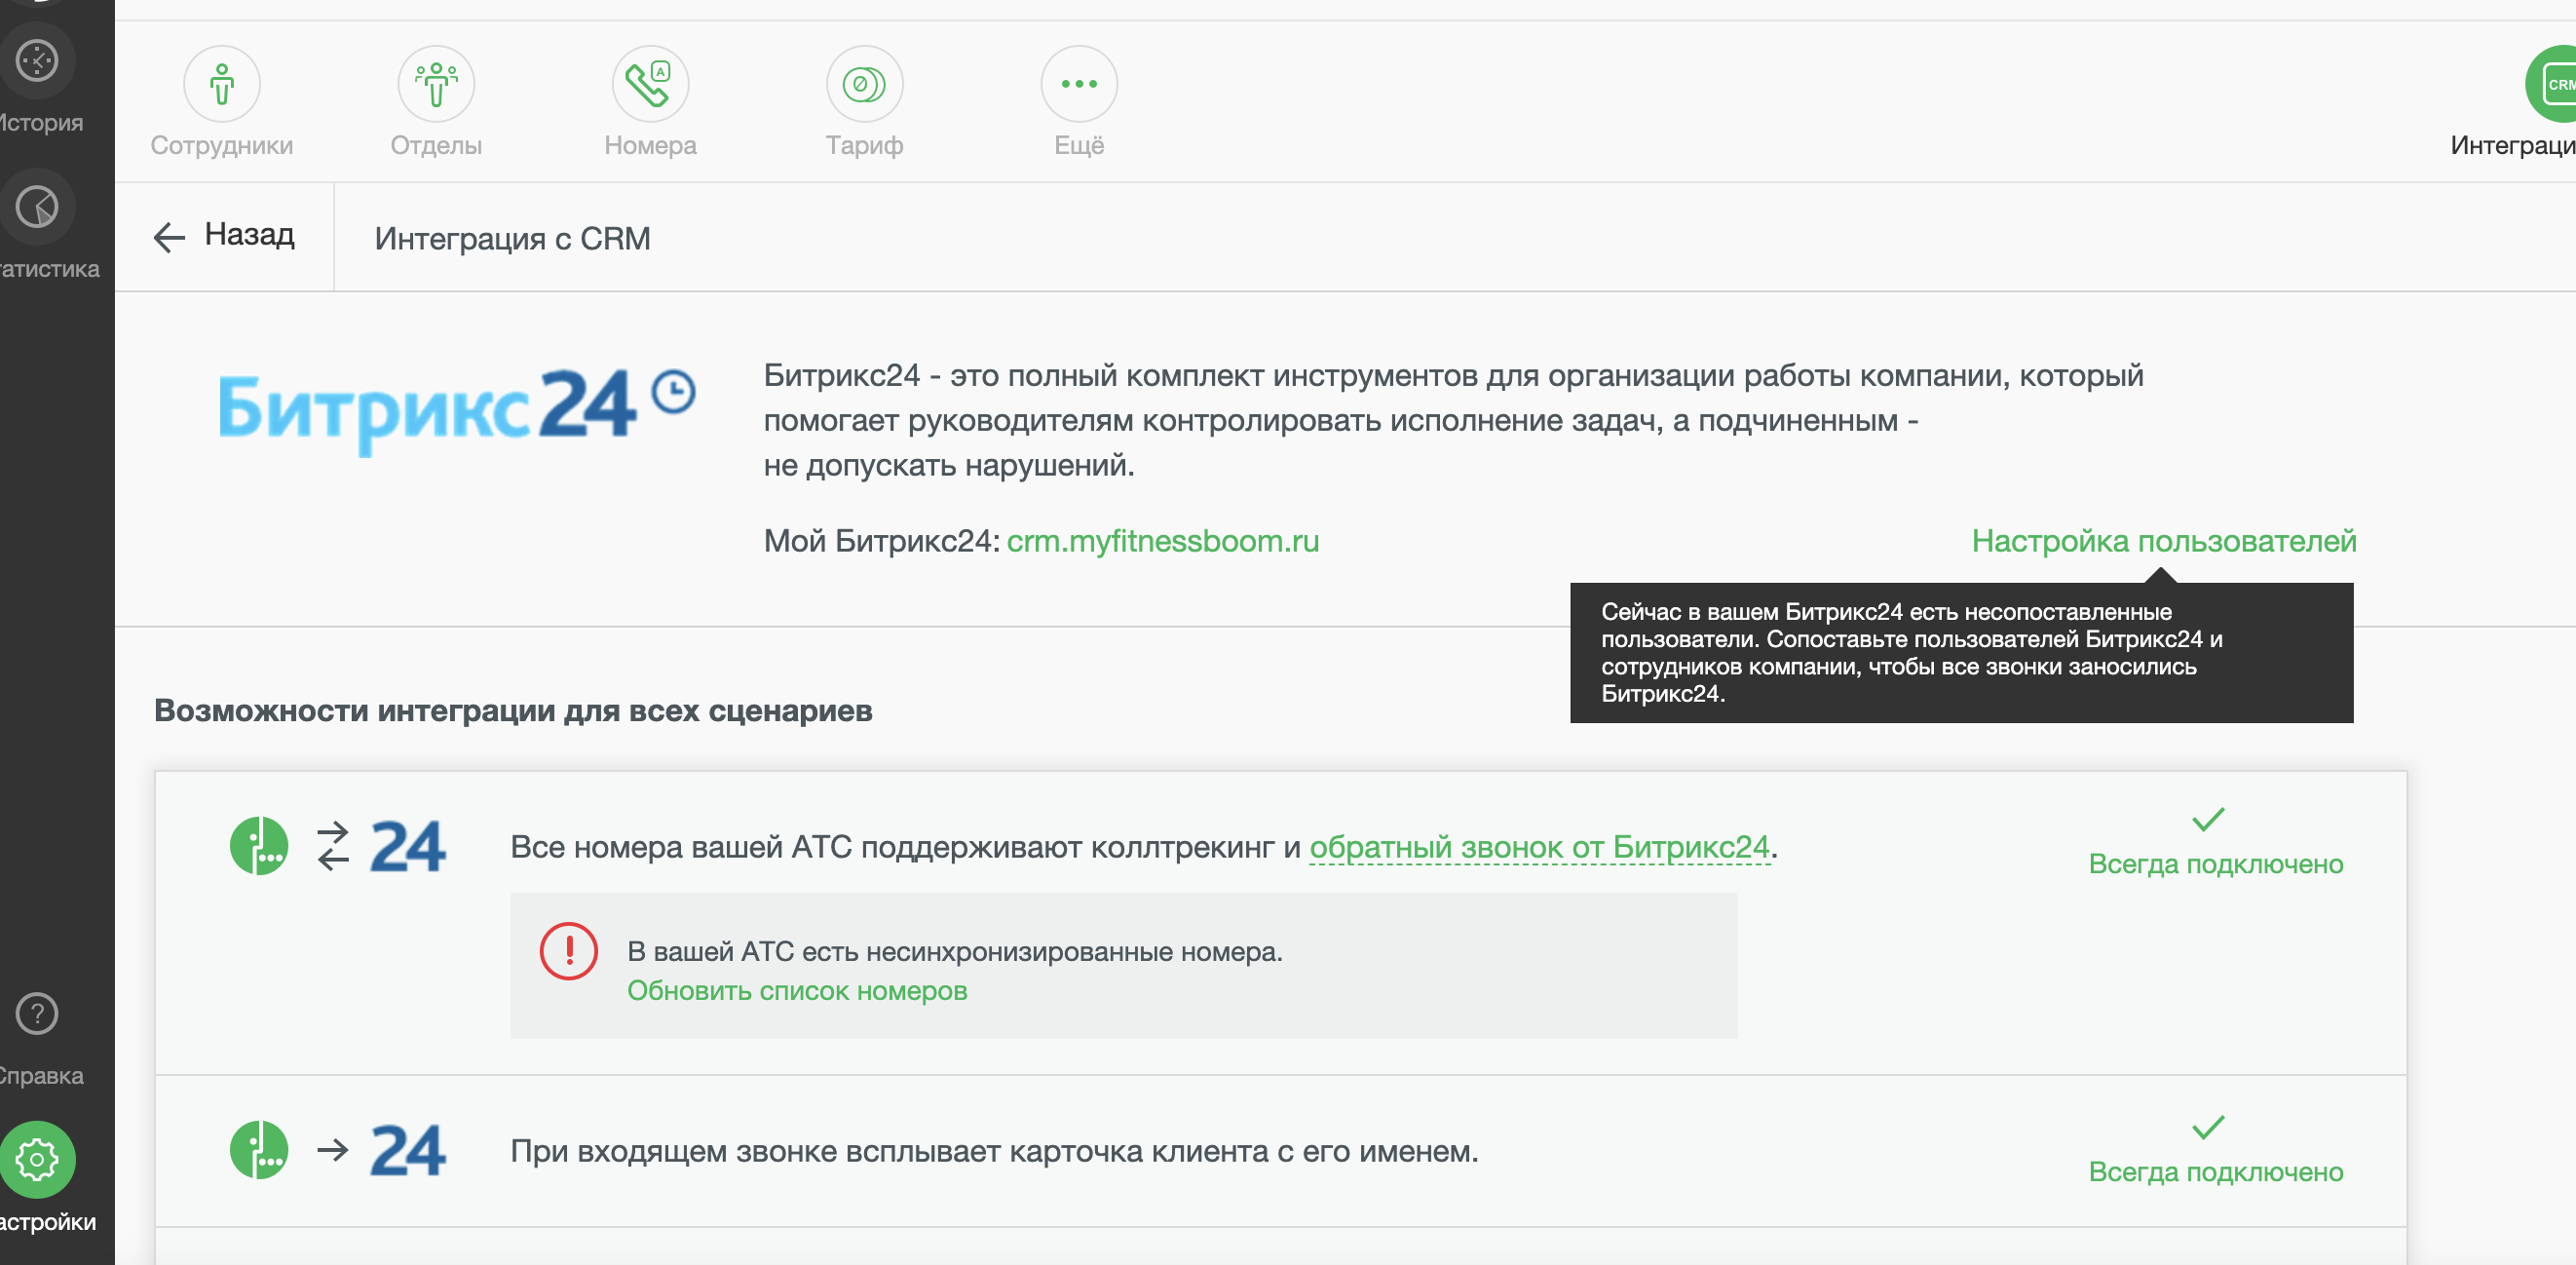Open the Тариф coins icon
This screenshot has width=2576, height=1265.
(864, 84)
